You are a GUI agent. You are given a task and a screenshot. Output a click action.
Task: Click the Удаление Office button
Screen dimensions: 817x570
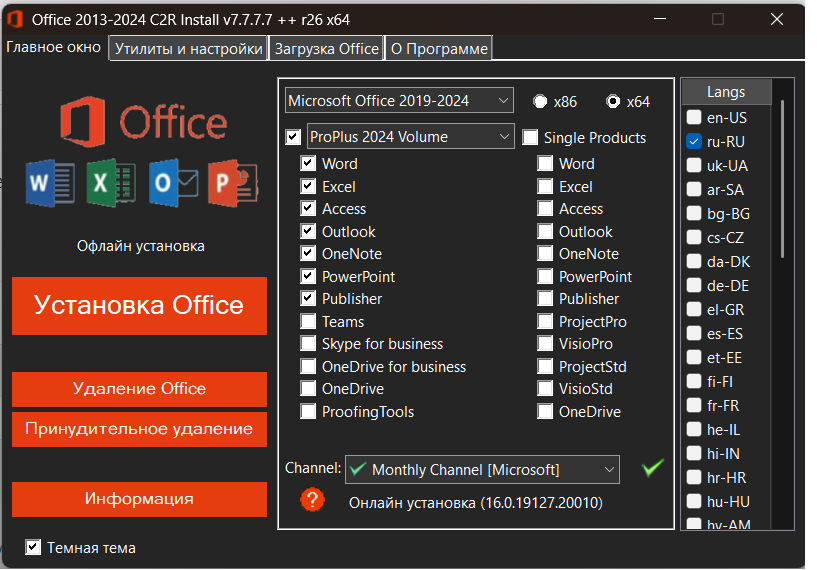coord(139,389)
